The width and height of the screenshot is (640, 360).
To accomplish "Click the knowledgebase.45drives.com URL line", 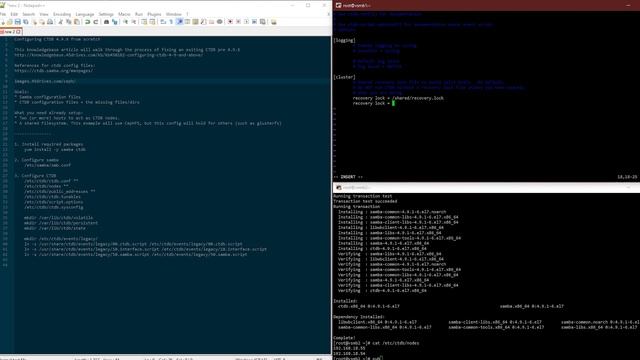I will (x=109, y=55).
